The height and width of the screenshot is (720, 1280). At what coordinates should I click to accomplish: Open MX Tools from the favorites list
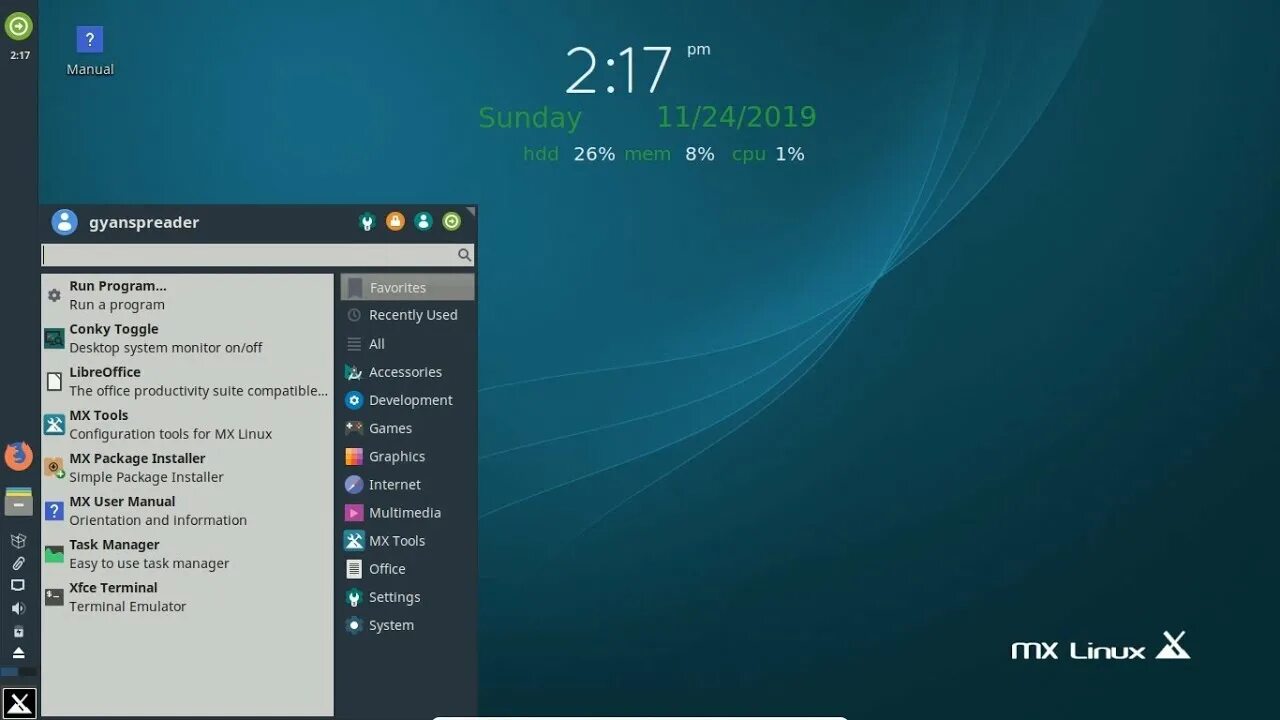tap(187, 425)
